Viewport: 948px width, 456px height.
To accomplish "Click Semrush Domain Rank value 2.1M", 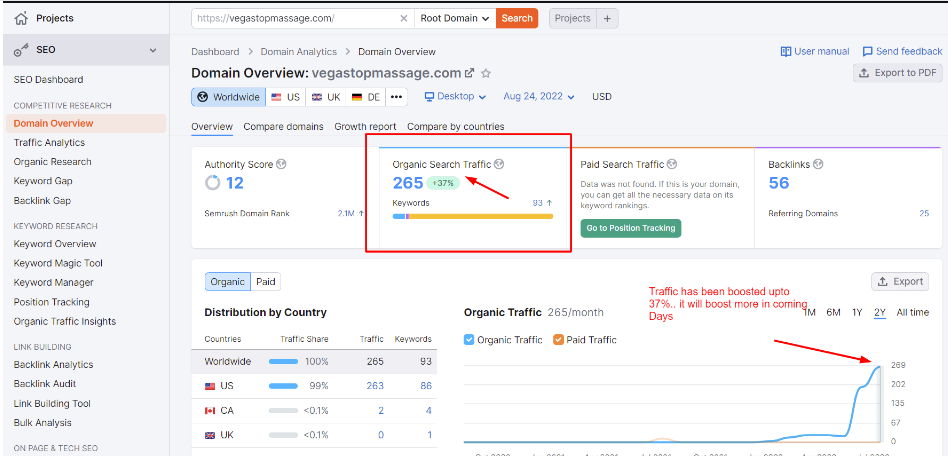I will point(346,213).
